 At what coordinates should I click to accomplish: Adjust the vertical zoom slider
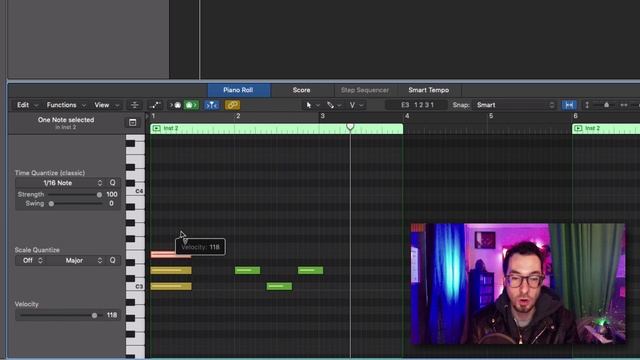click(x=606, y=105)
